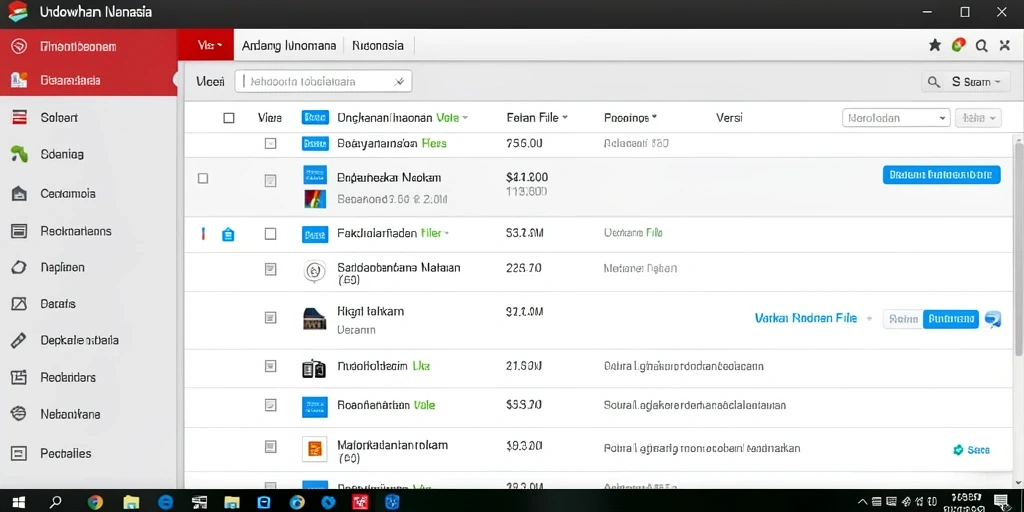Tick the checkbox of Mafortkadantan tolkam
This screenshot has height=512, width=1024.
pyautogui.click(x=270, y=447)
